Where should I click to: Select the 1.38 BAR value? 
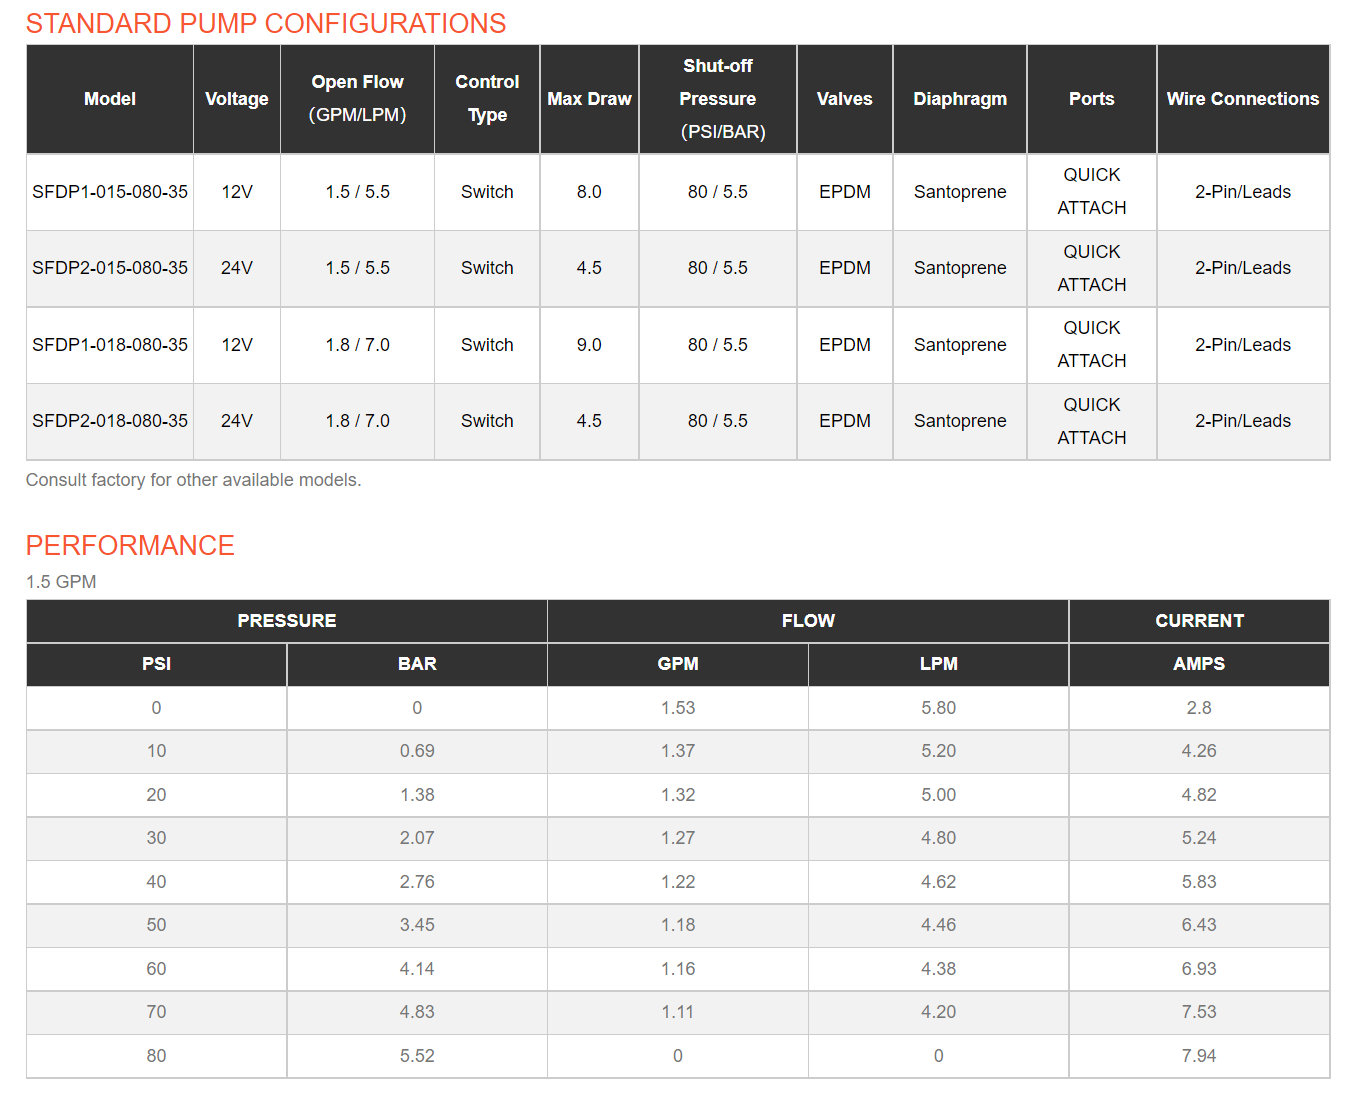(417, 795)
